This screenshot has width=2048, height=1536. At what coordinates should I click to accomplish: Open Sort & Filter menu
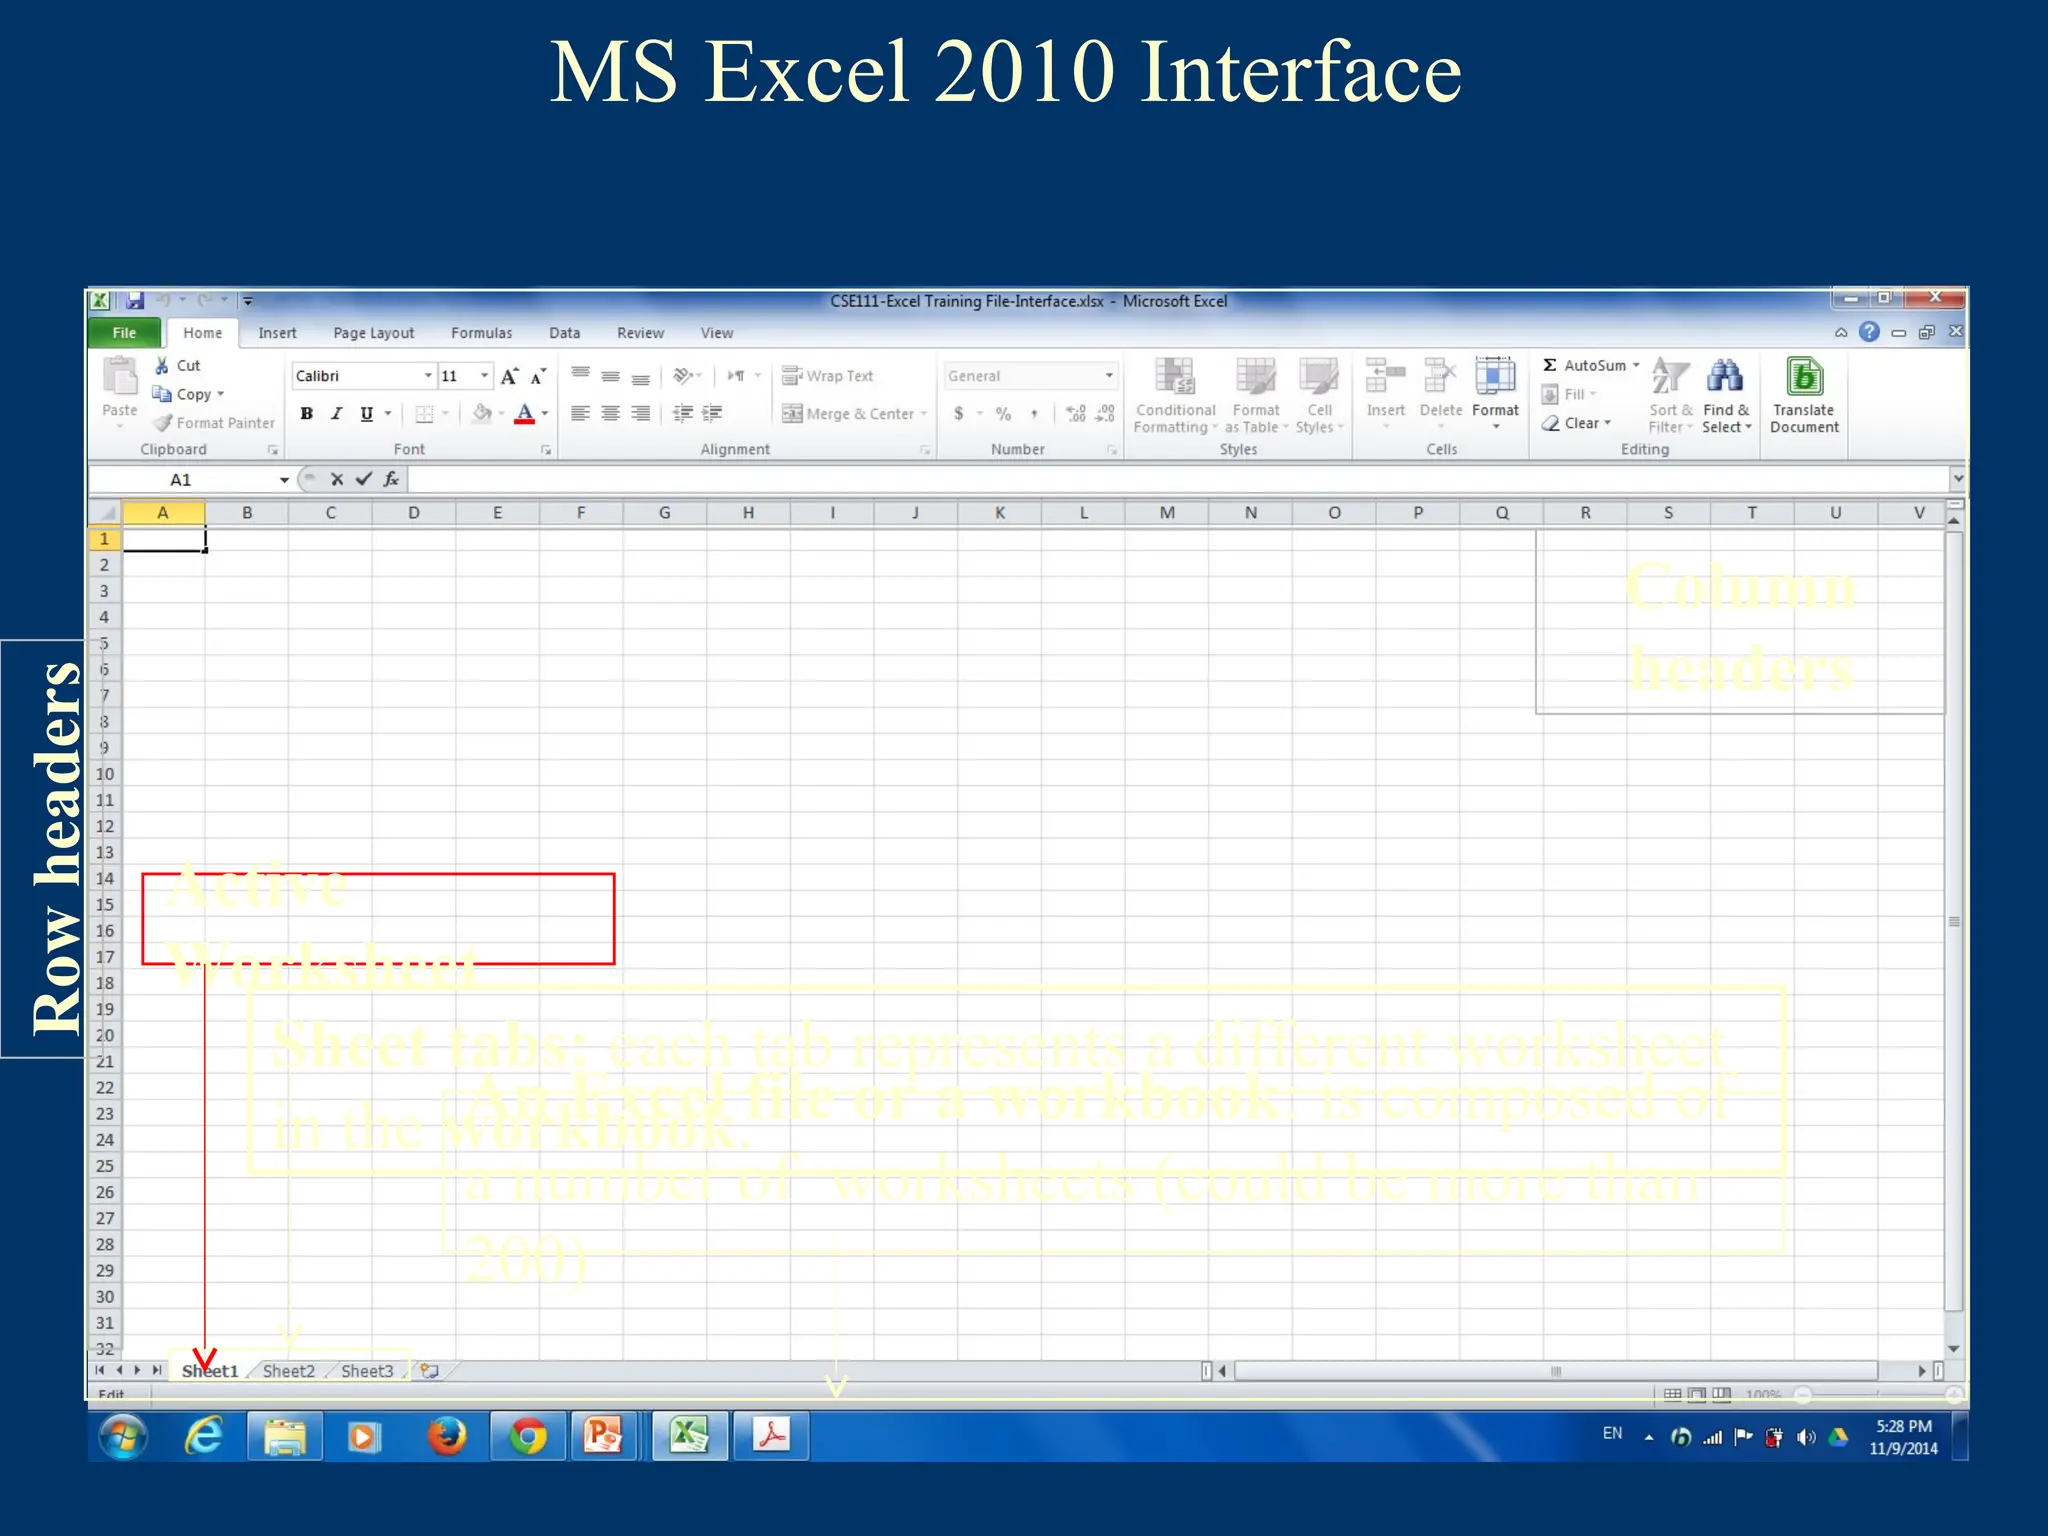click(1670, 397)
